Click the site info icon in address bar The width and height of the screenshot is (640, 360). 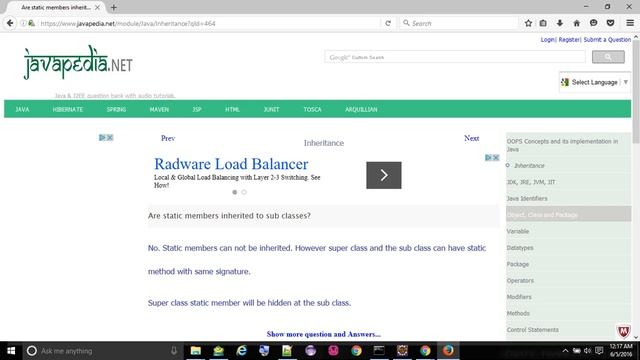click(x=23, y=23)
